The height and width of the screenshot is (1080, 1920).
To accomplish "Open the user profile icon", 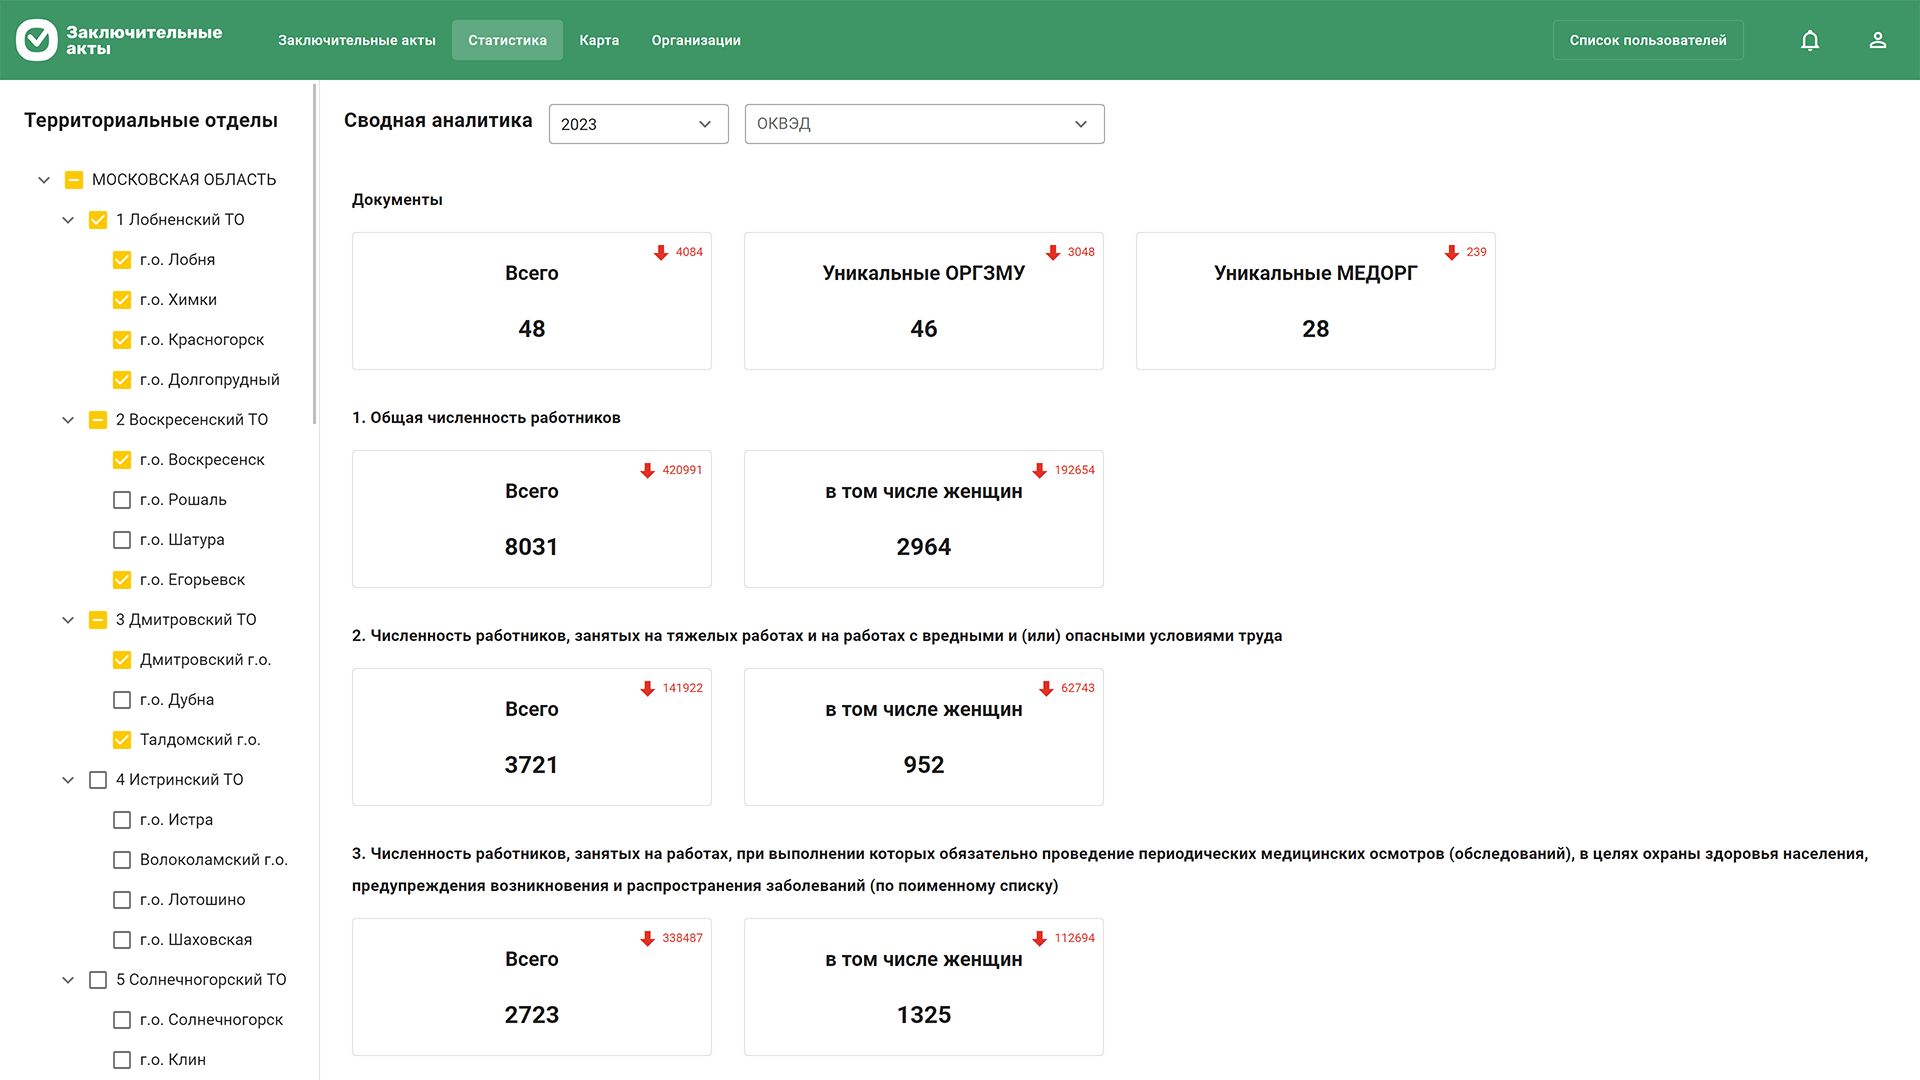I will pyautogui.click(x=1878, y=40).
